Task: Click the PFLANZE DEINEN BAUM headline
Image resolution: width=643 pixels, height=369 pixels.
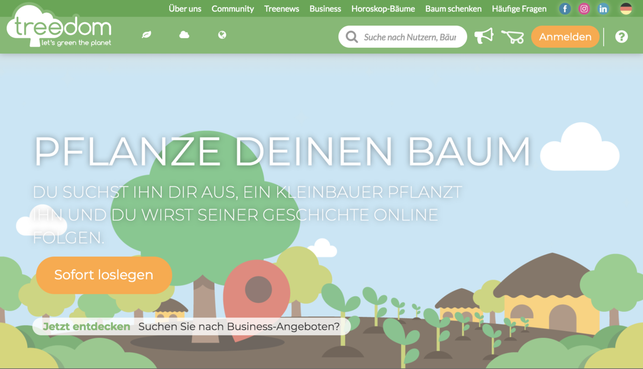Action: pyautogui.click(x=283, y=151)
